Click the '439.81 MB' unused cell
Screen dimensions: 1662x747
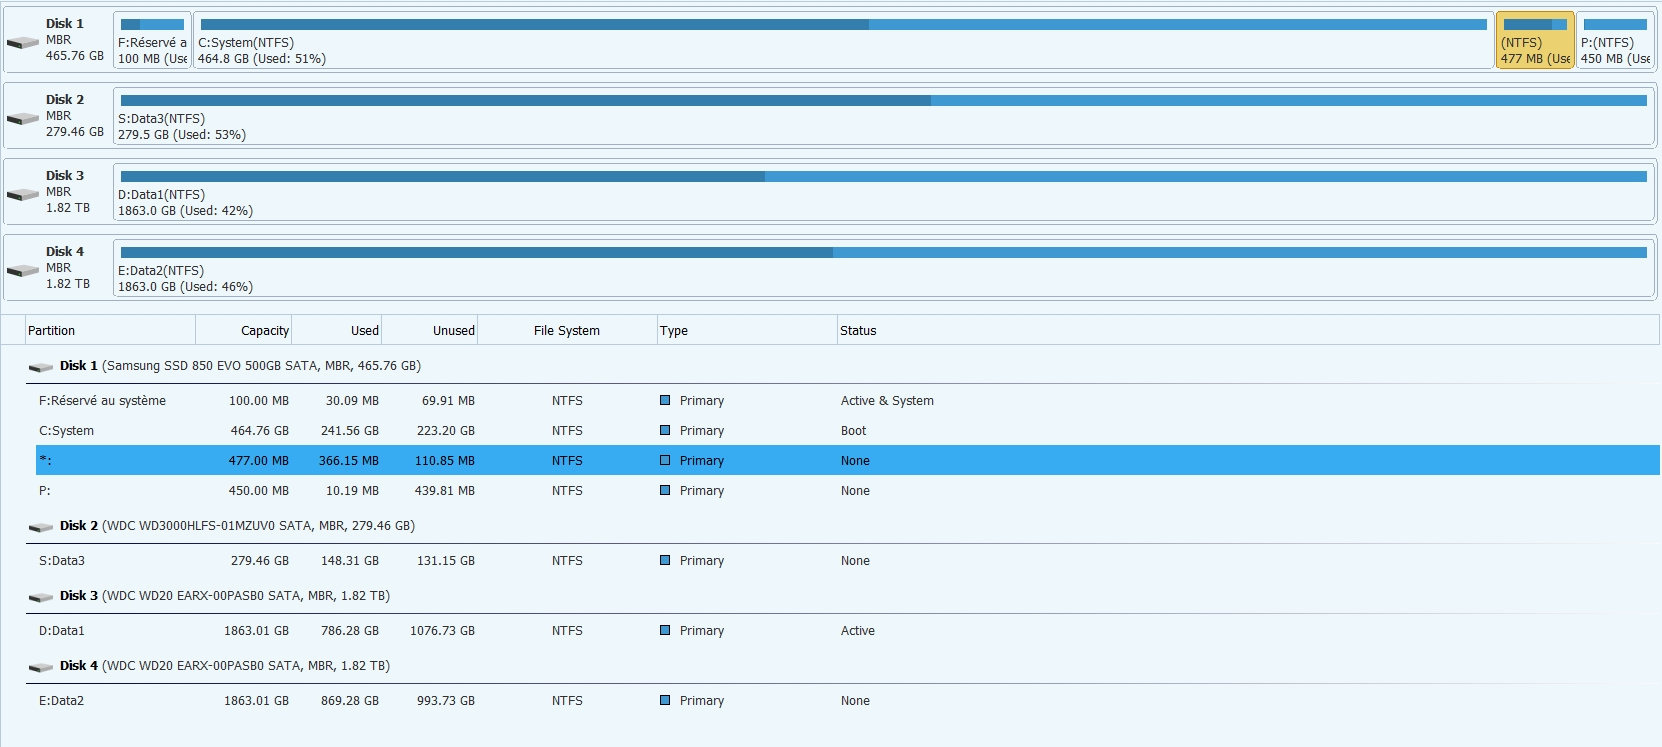point(445,491)
